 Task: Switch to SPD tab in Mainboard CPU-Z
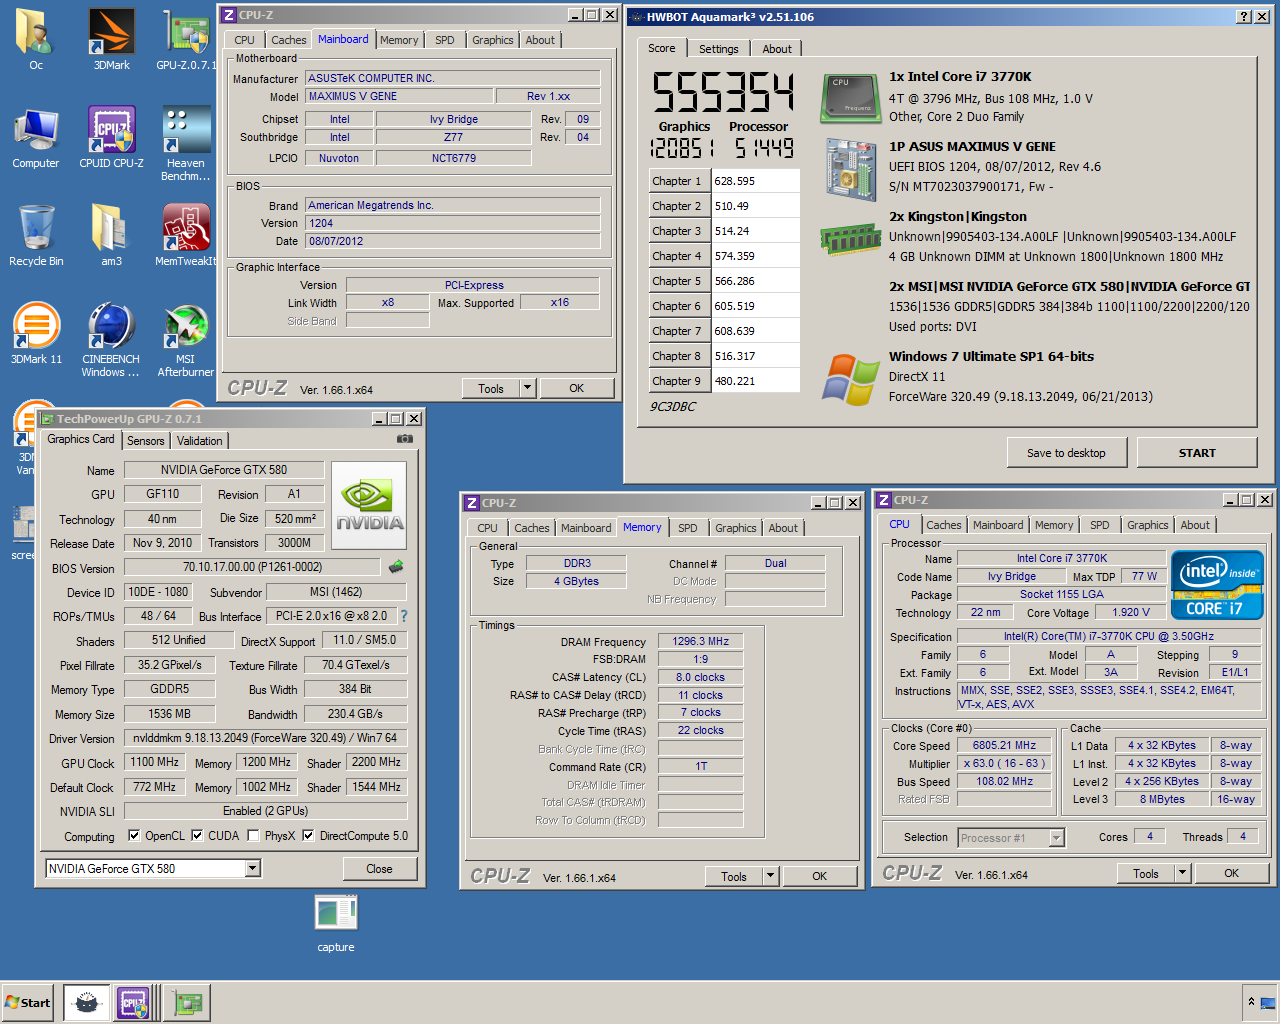(445, 40)
